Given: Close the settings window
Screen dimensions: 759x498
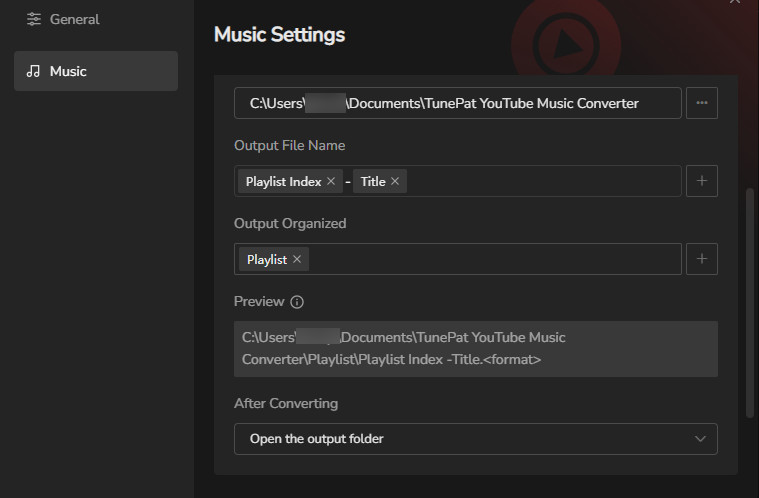Looking at the screenshot, I should pos(735,1).
